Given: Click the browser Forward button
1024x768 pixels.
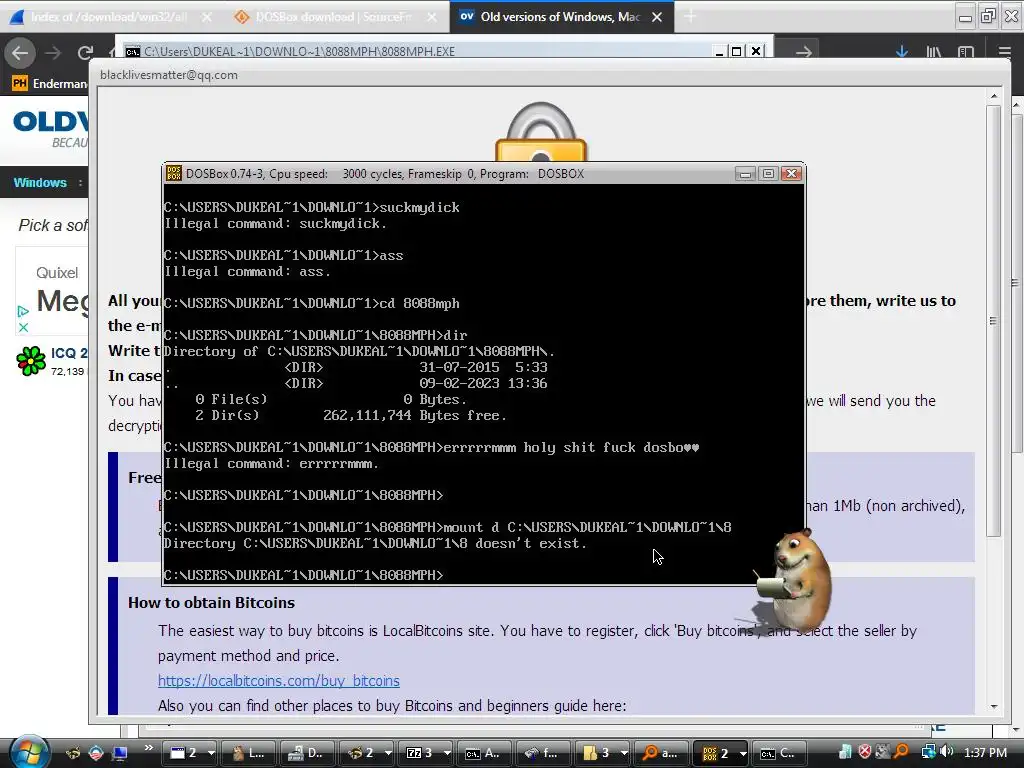Looking at the screenshot, I should pyautogui.click(x=53, y=53).
